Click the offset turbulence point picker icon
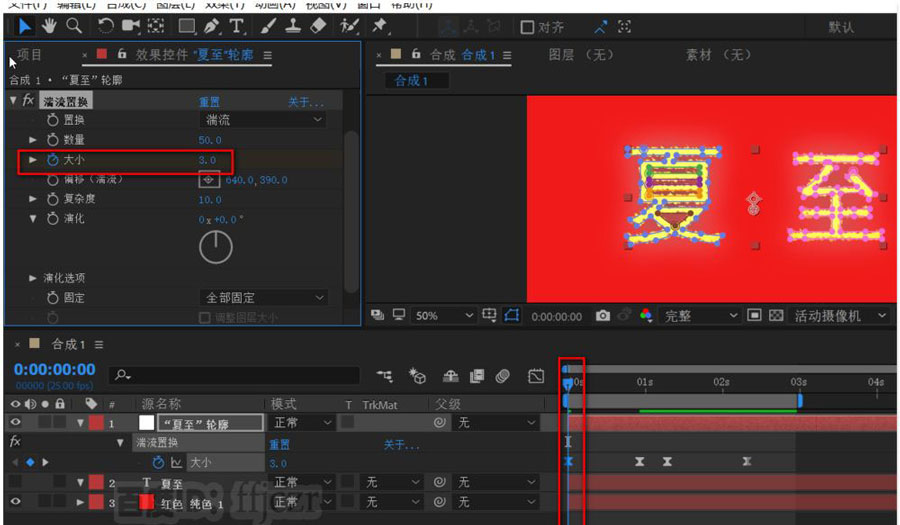Image resolution: width=900 pixels, height=525 pixels. (x=209, y=180)
